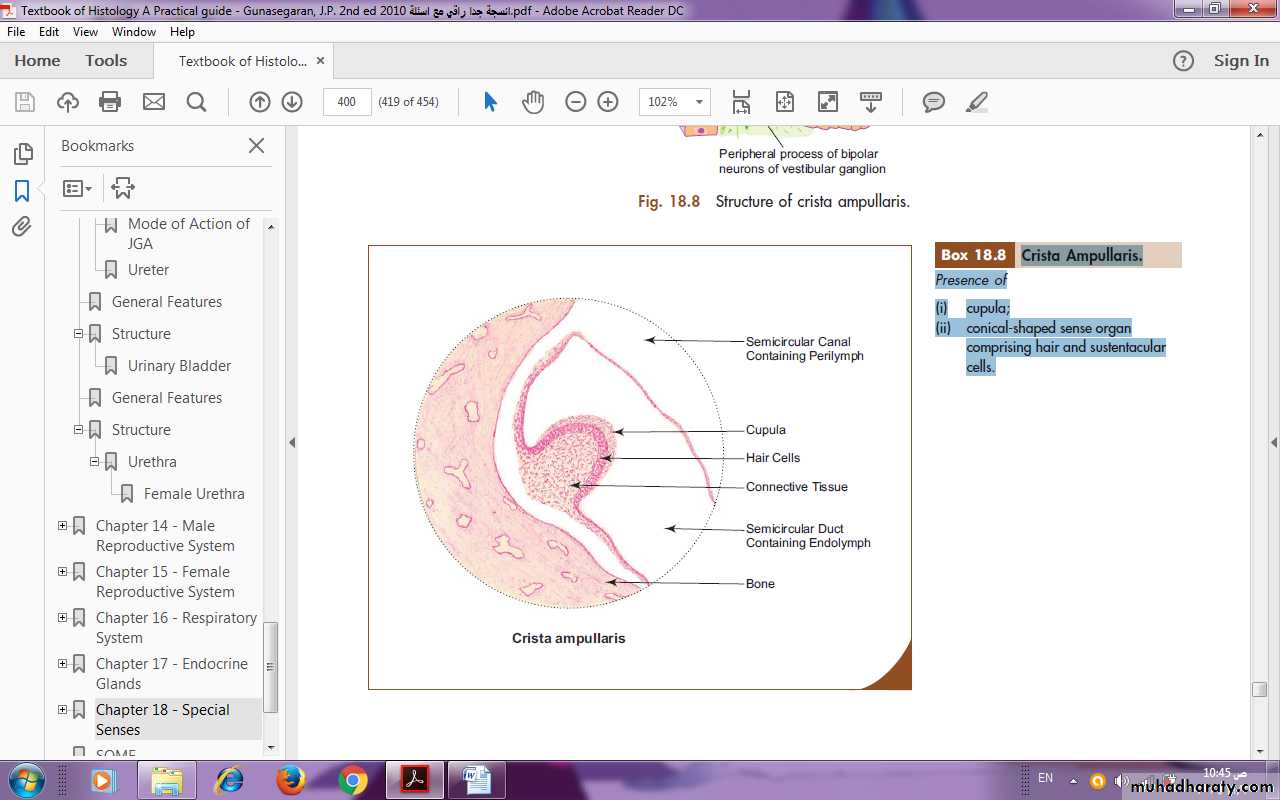
Task: Open the Find text magnifier tool
Action: pos(196,101)
